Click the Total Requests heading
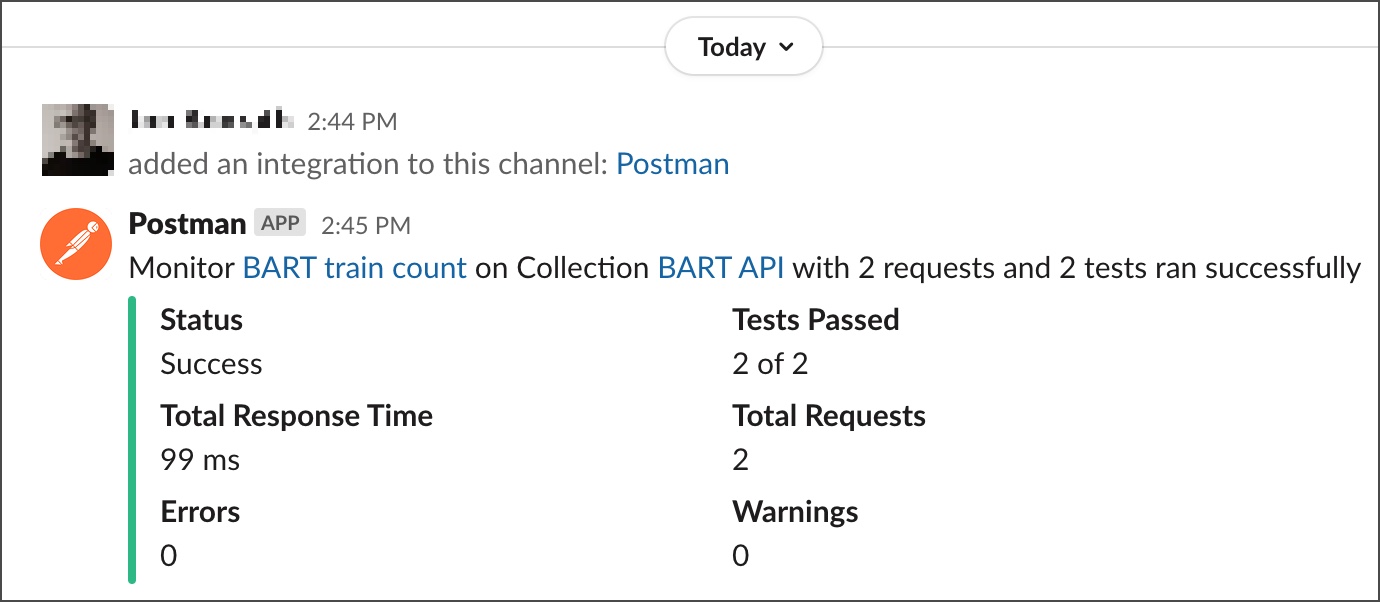 point(828,416)
